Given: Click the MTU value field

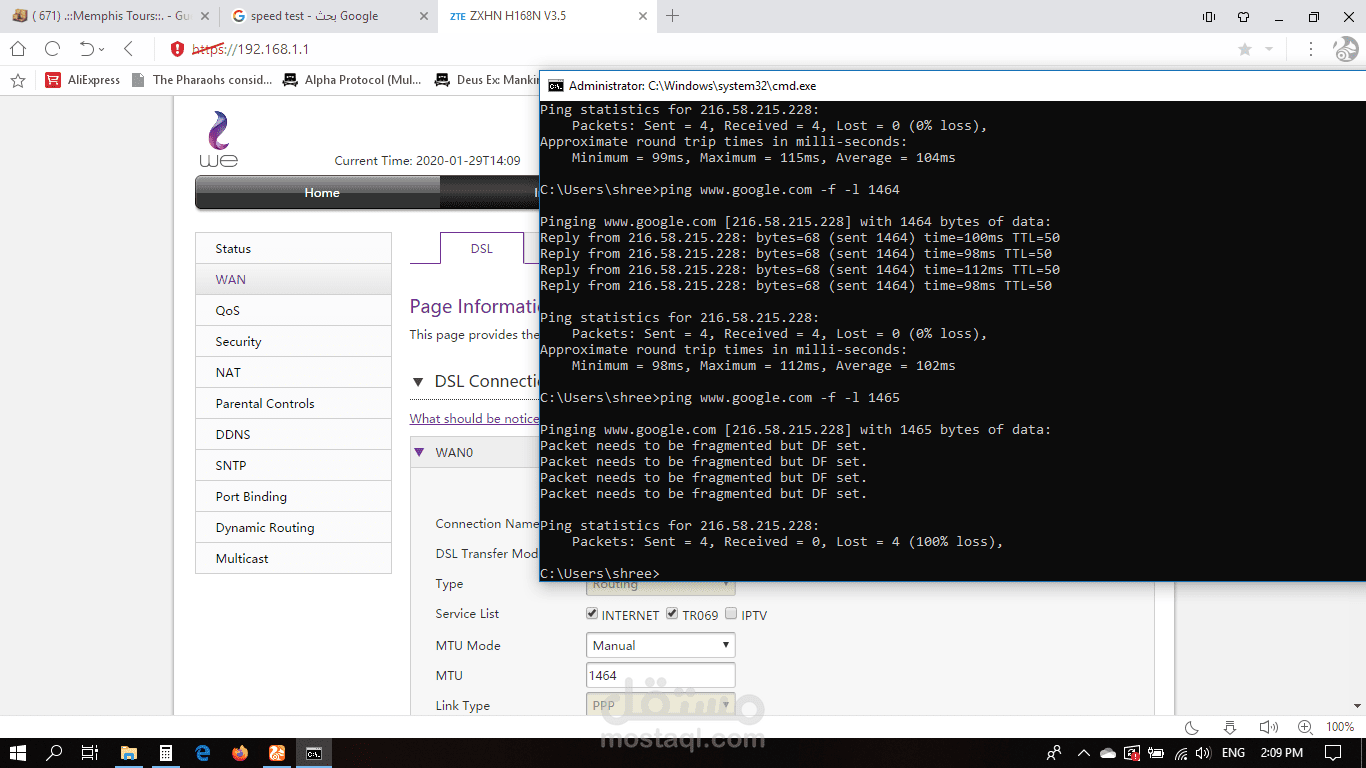Looking at the screenshot, I should [660, 675].
